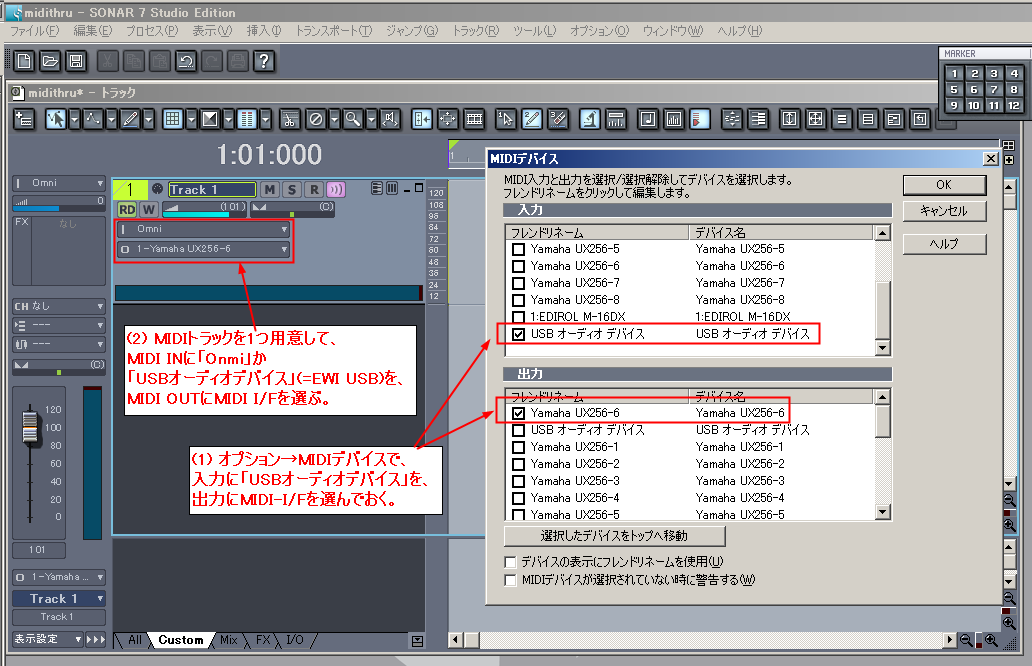Click Track 1 volume slider showing (101)
The height and width of the screenshot is (666, 1032).
point(205,207)
